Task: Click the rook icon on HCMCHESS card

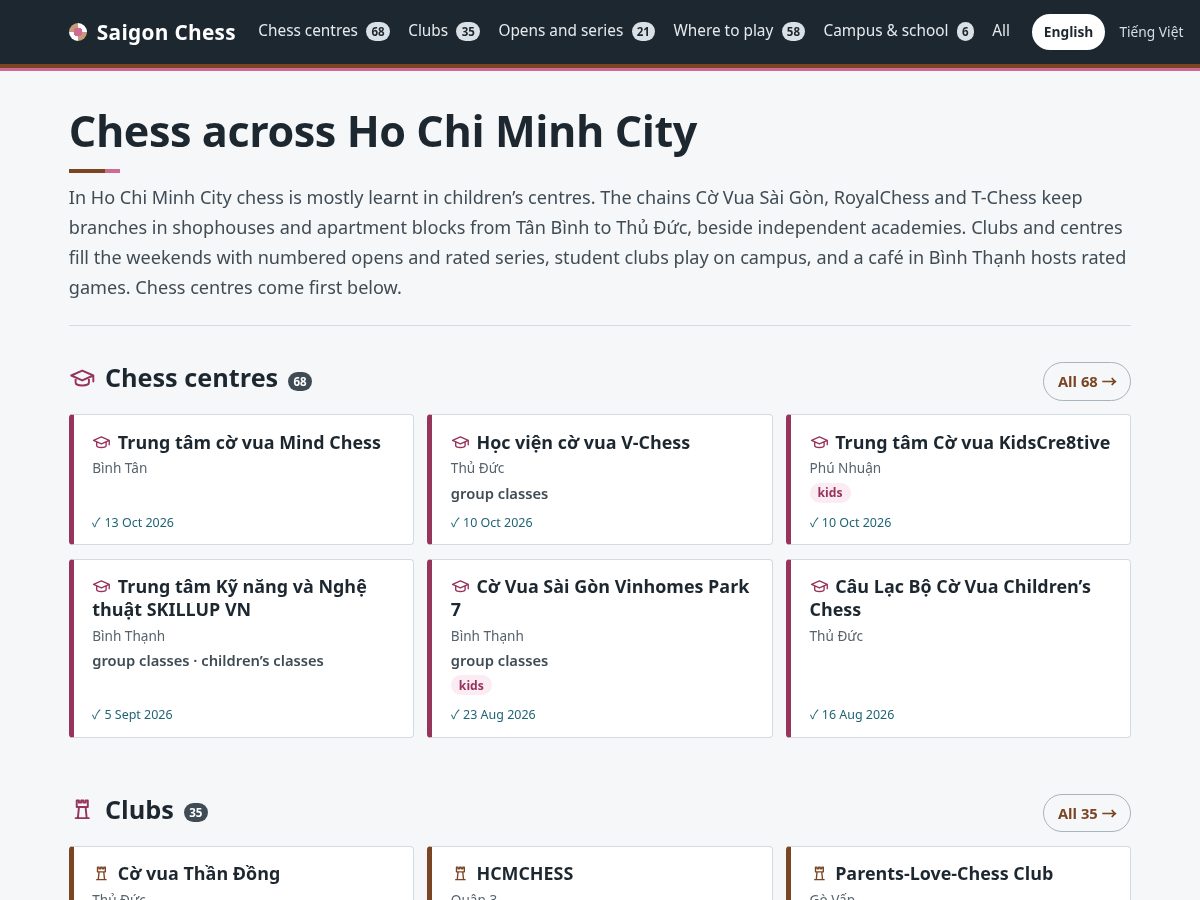Action: pos(460,873)
